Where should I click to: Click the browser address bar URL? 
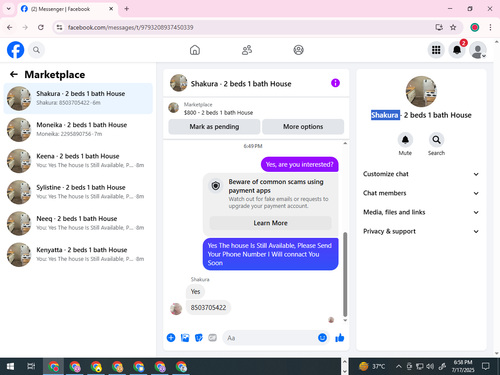130,27
